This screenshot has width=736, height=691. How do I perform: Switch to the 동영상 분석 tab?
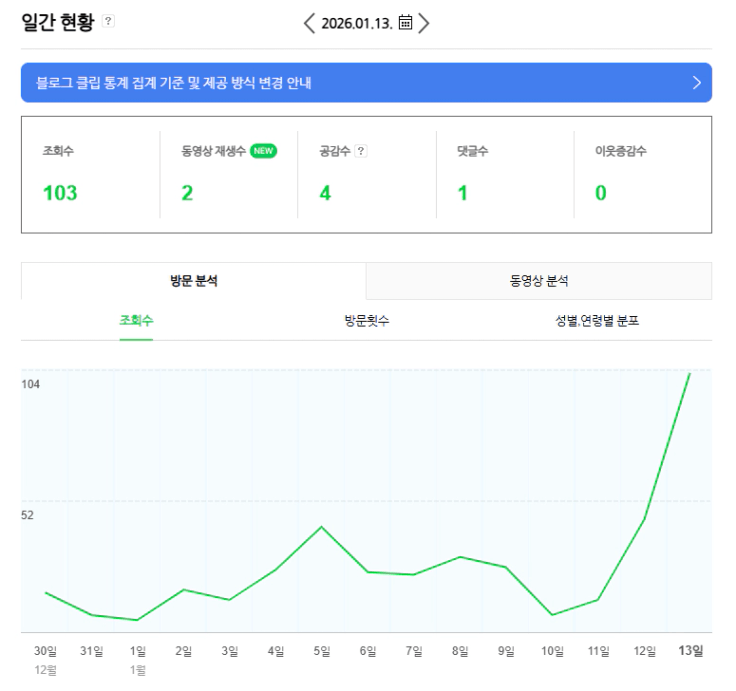click(x=539, y=281)
